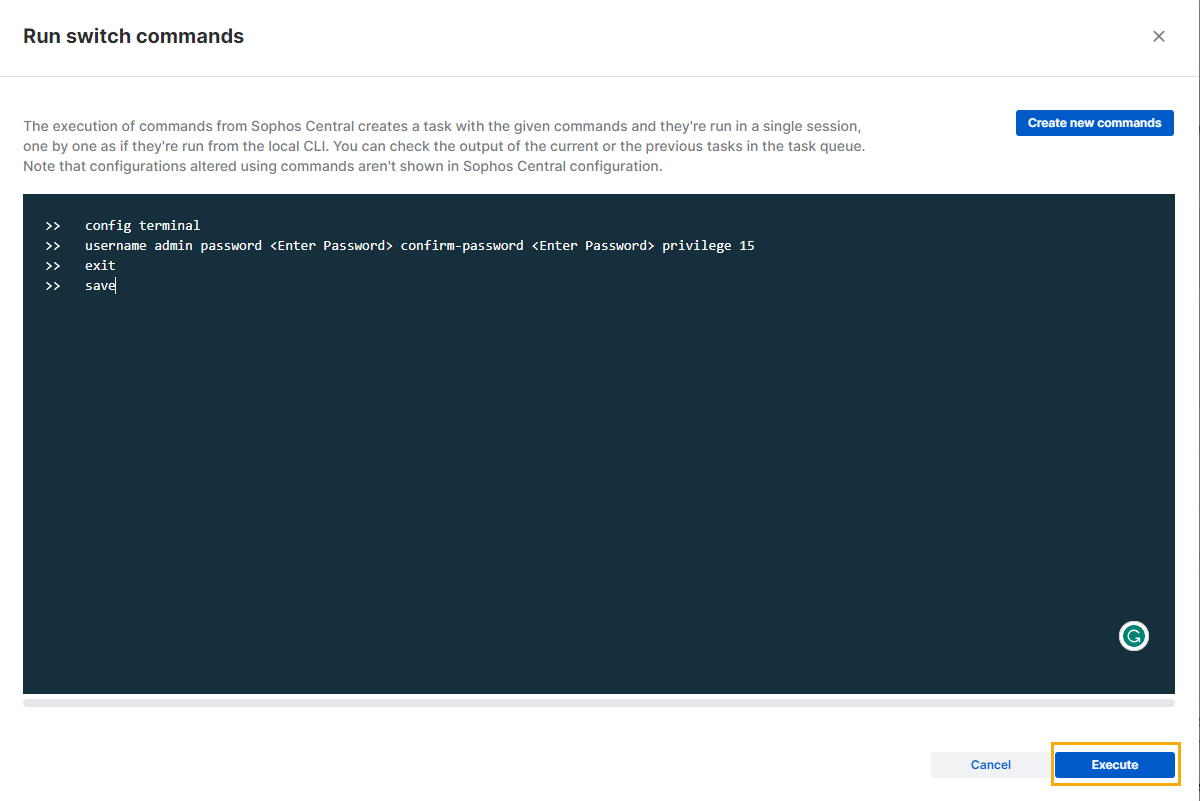Place cursor on the "config terminal" line
1200x801 pixels.
coord(142,226)
